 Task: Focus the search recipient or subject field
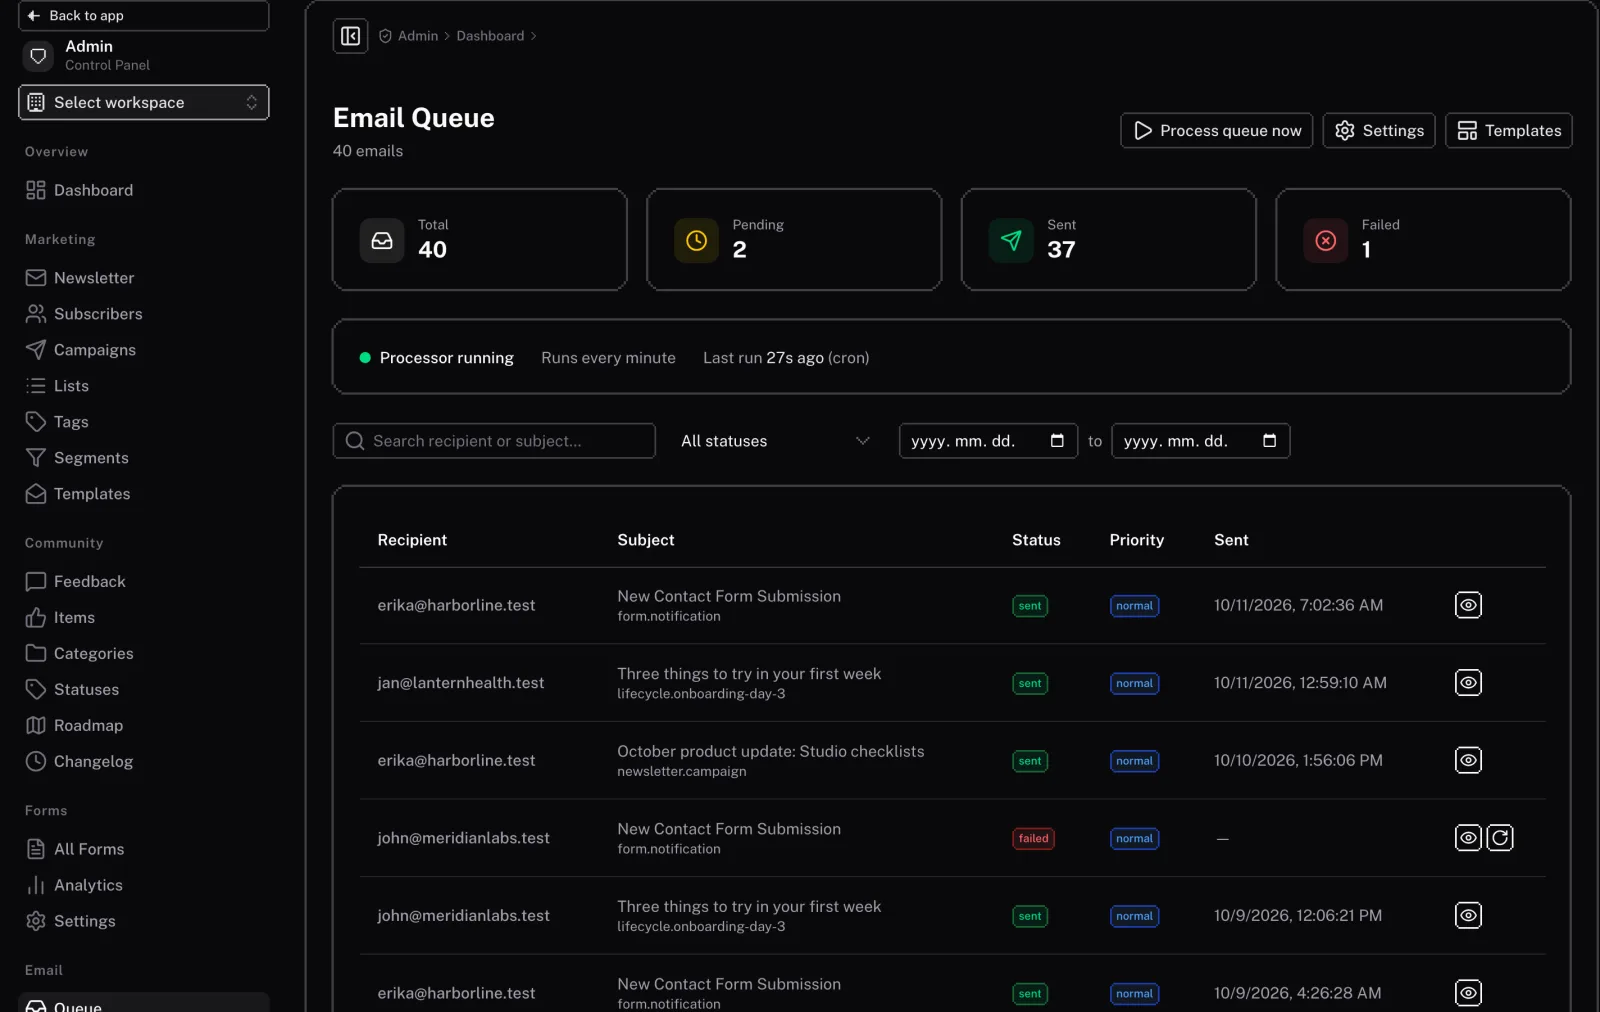click(x=494, y=441)
